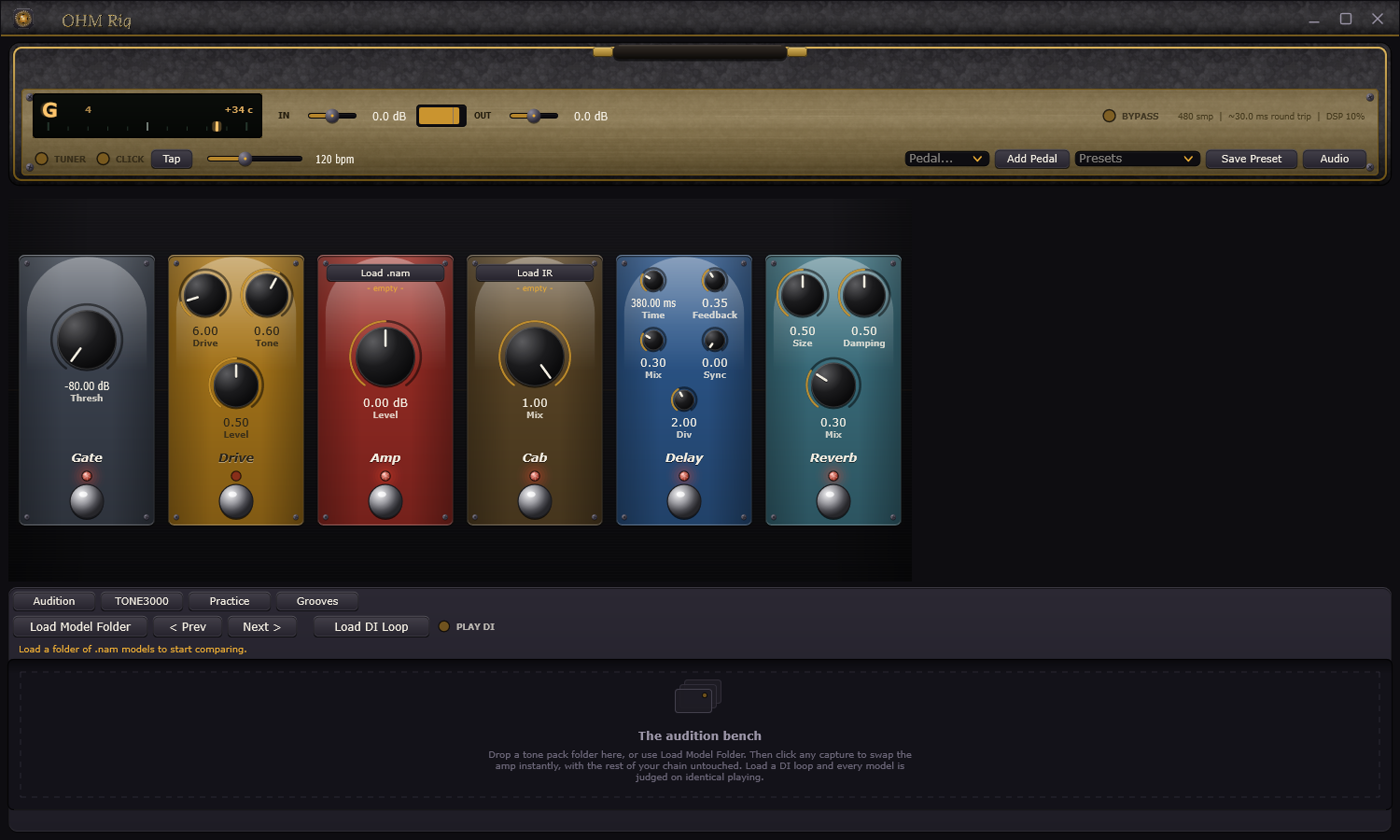Click the amber level meter between IN and OUT
Screen dimensions: 1400x840
click(440, 116)
